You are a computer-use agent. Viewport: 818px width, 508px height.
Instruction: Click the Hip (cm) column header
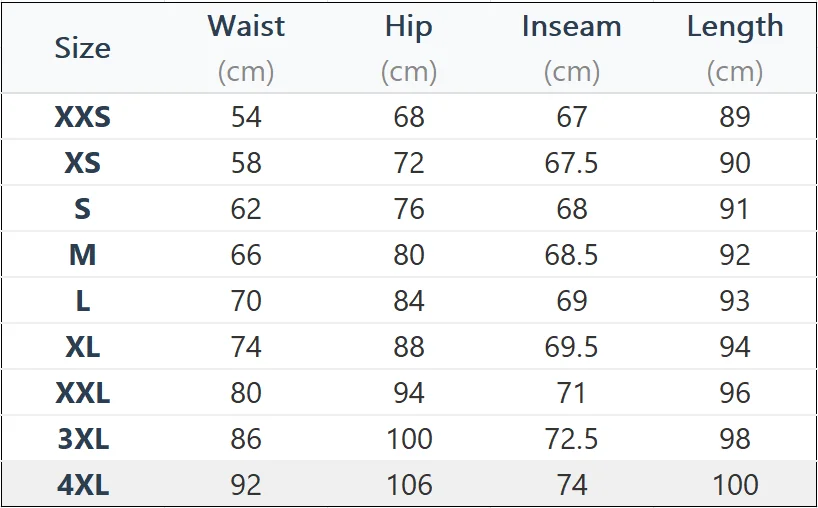(408, 48)
